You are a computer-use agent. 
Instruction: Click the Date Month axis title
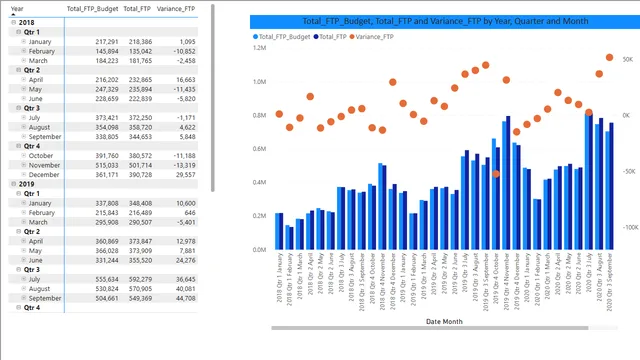coord(444,322)
